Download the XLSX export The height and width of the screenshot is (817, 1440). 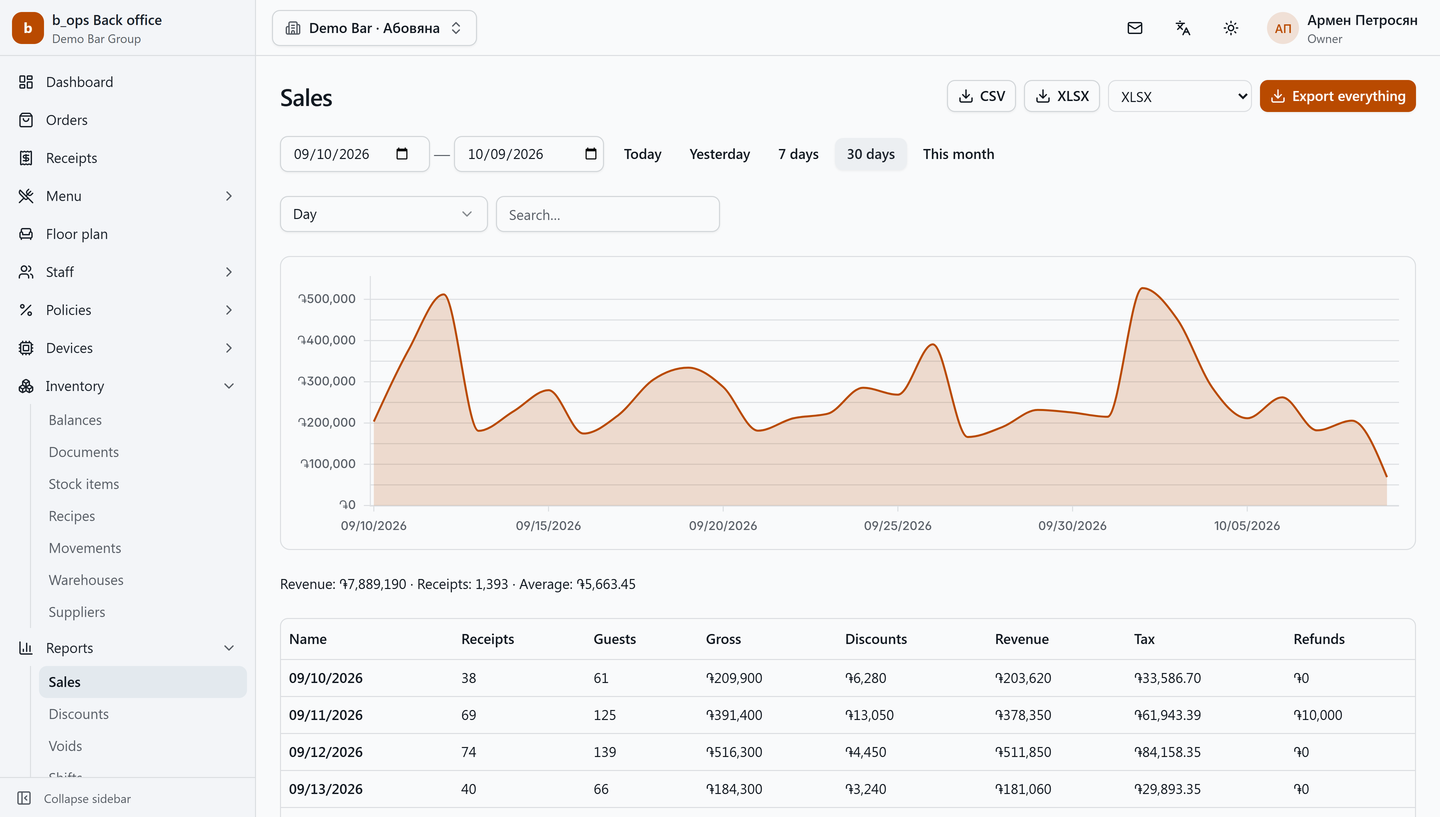point(1062,96)
